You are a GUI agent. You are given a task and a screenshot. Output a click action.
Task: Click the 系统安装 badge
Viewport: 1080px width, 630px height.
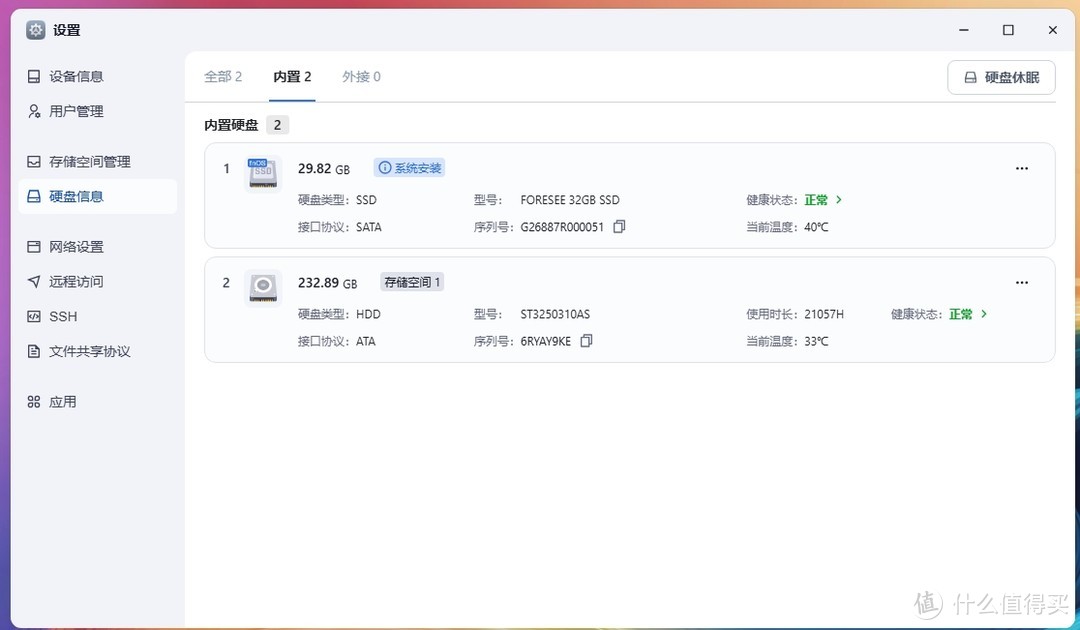pos(409,167)
